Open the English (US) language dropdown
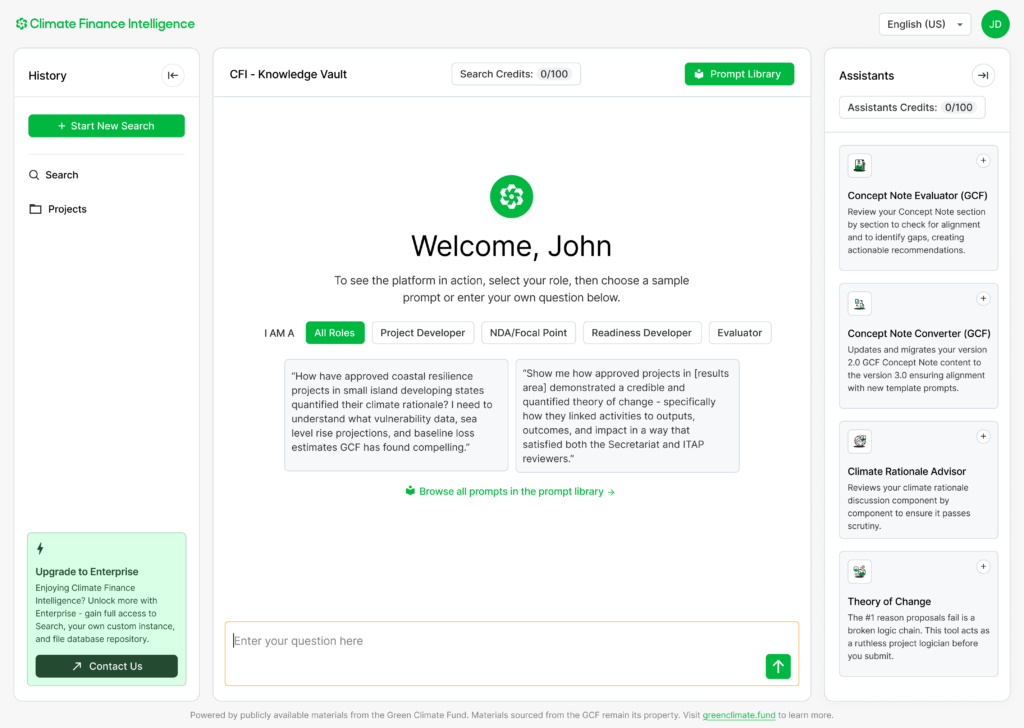The image size is (1024, 728). click(x=924, y=24)
